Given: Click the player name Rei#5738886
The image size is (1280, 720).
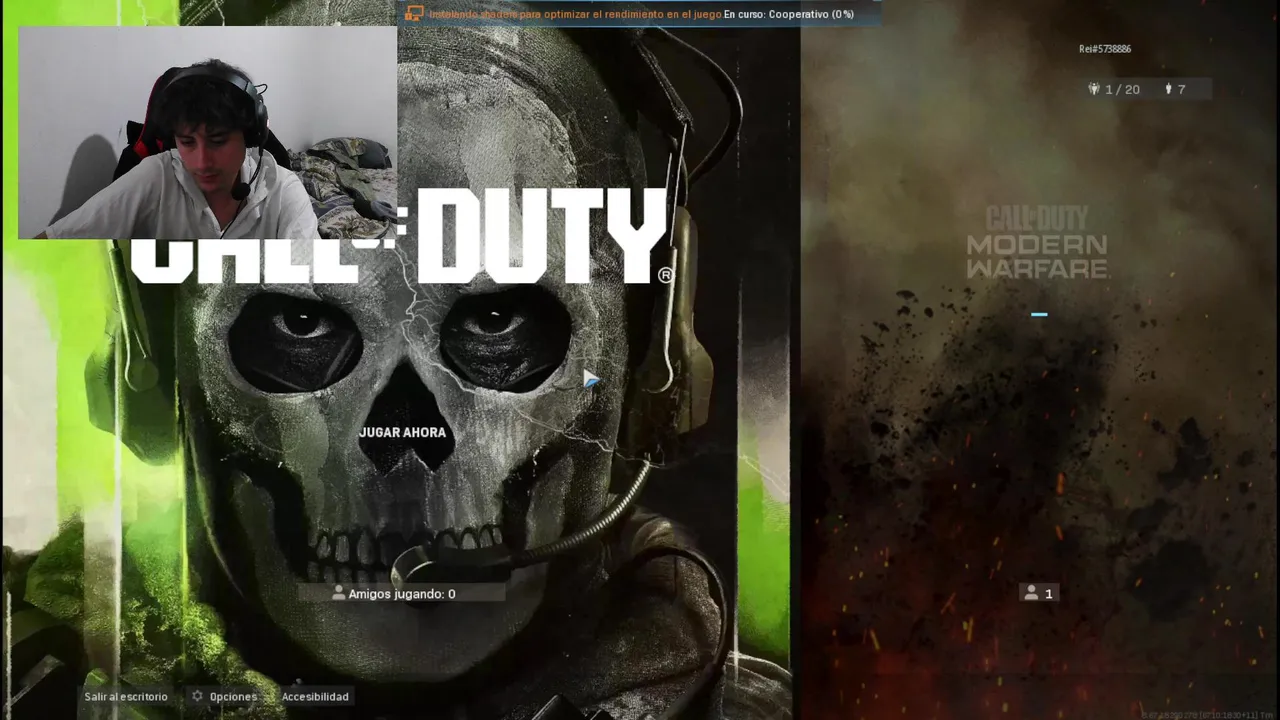Looking at the screenshot, I should pos(1105,49).
